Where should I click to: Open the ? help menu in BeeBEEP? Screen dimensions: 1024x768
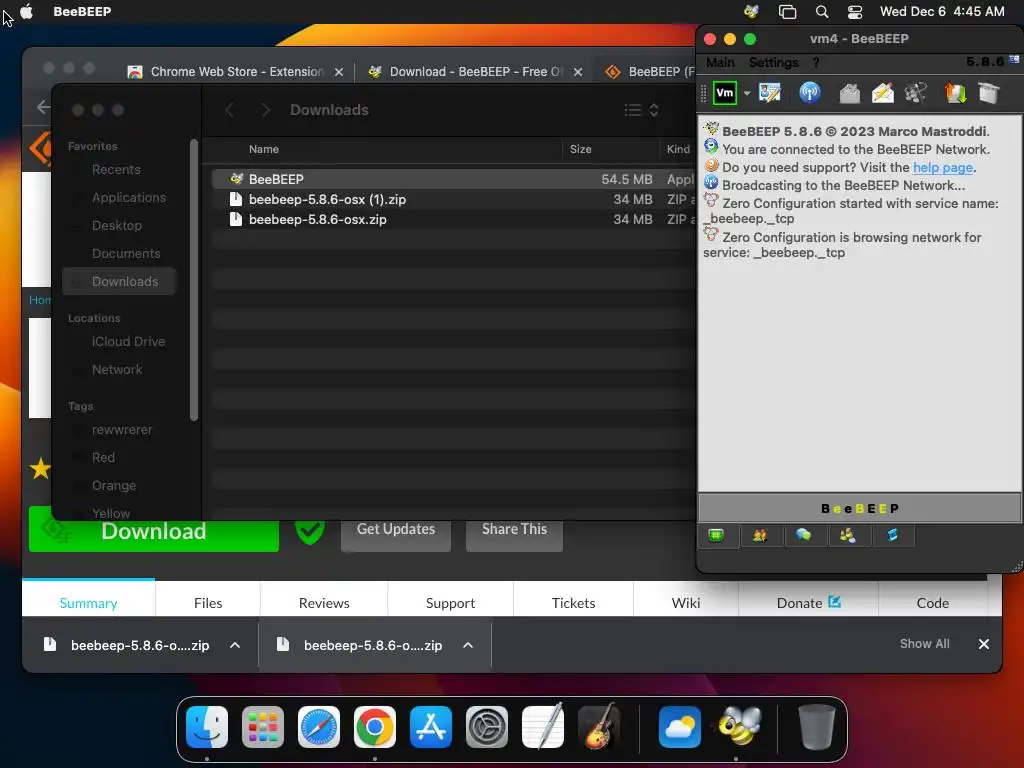(x=816, y=62)
